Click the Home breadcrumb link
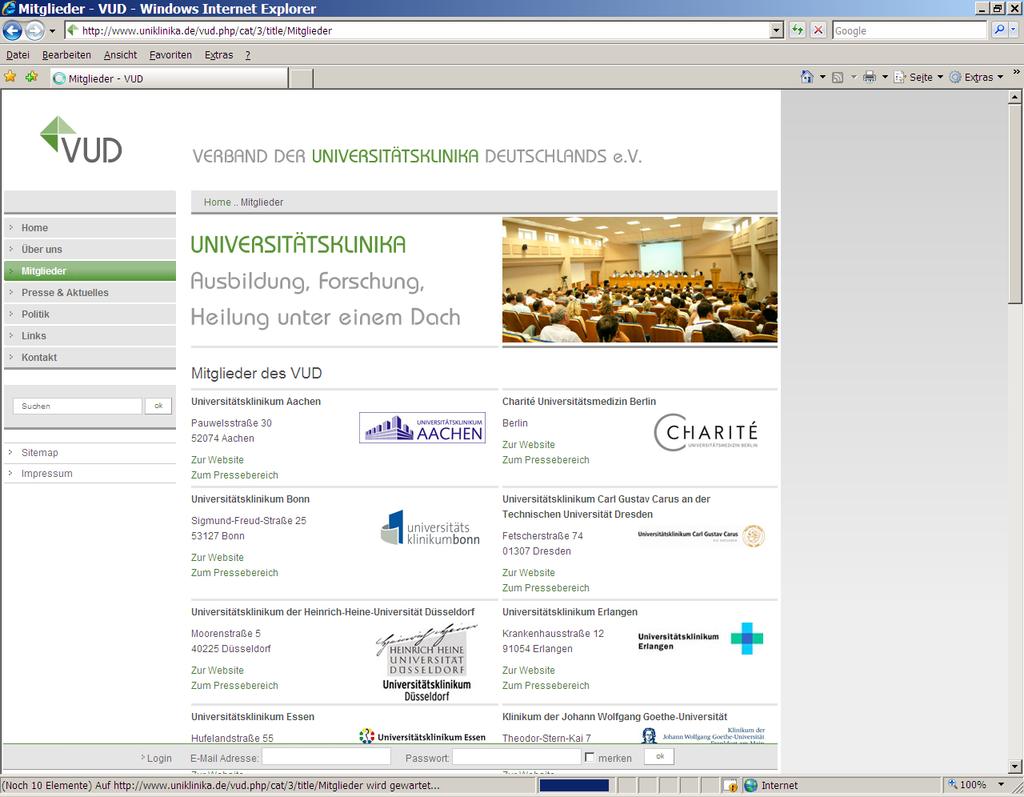1024x797 pixels. click(217, 203)
